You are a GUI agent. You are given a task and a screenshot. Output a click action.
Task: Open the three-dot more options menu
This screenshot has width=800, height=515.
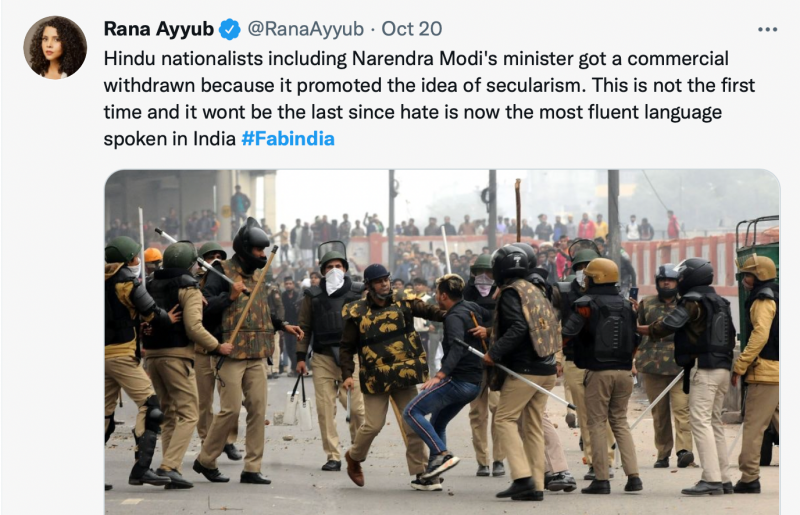click(x=767, y=30)
